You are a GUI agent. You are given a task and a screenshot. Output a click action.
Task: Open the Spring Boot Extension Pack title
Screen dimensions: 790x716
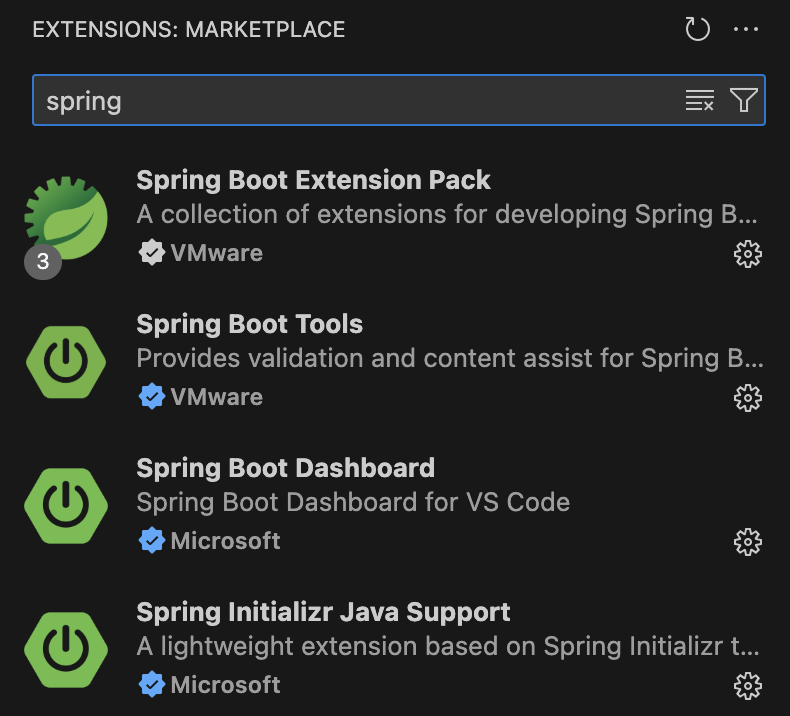click(313, 180)
